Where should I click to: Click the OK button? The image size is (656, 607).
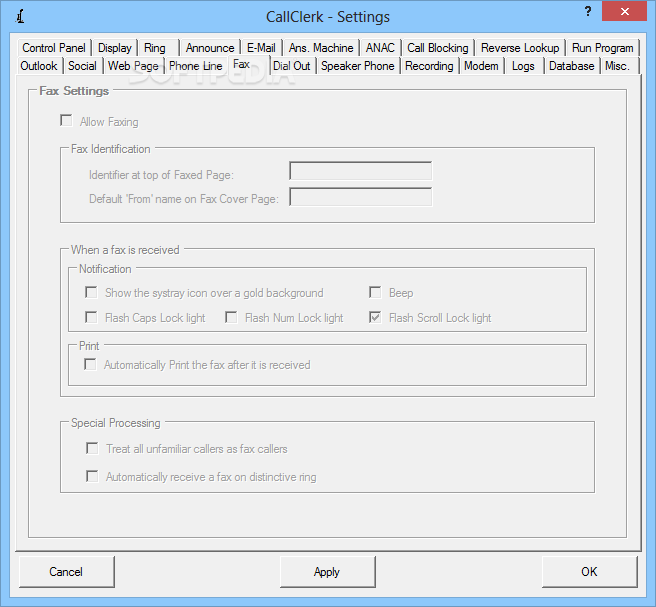point(589,571)
